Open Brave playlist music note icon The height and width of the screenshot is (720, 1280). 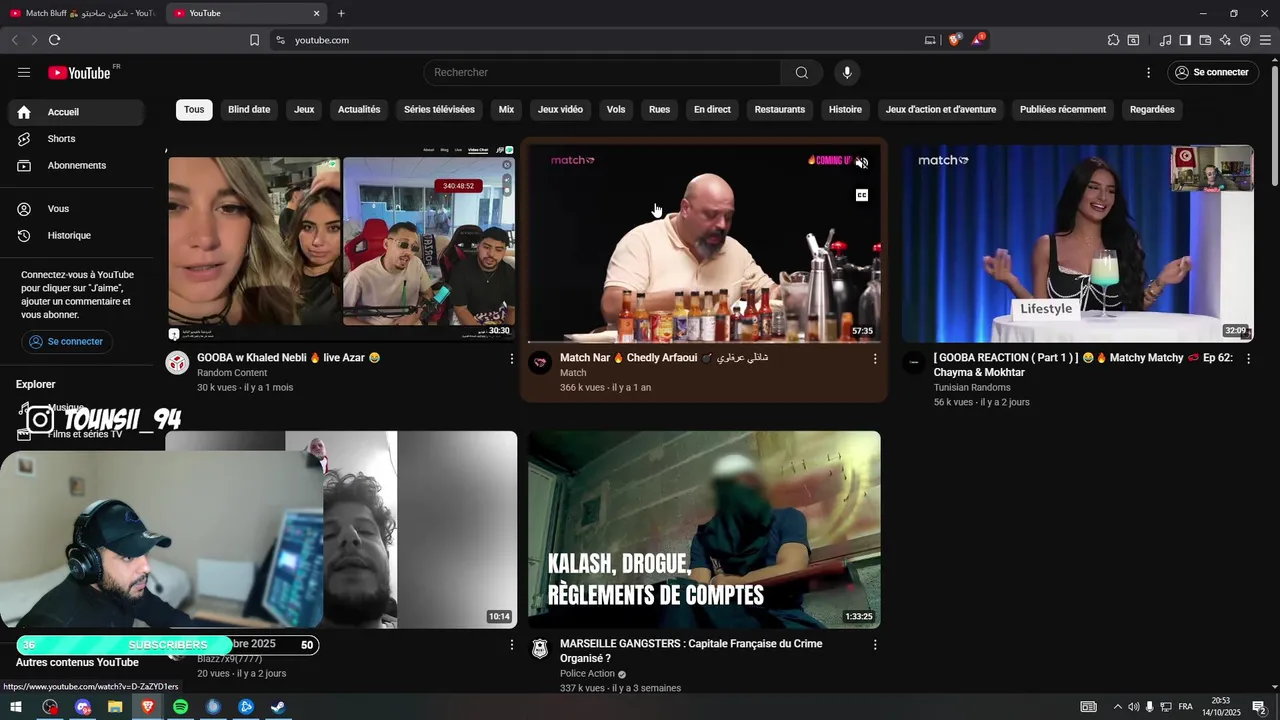point(1165,40)
